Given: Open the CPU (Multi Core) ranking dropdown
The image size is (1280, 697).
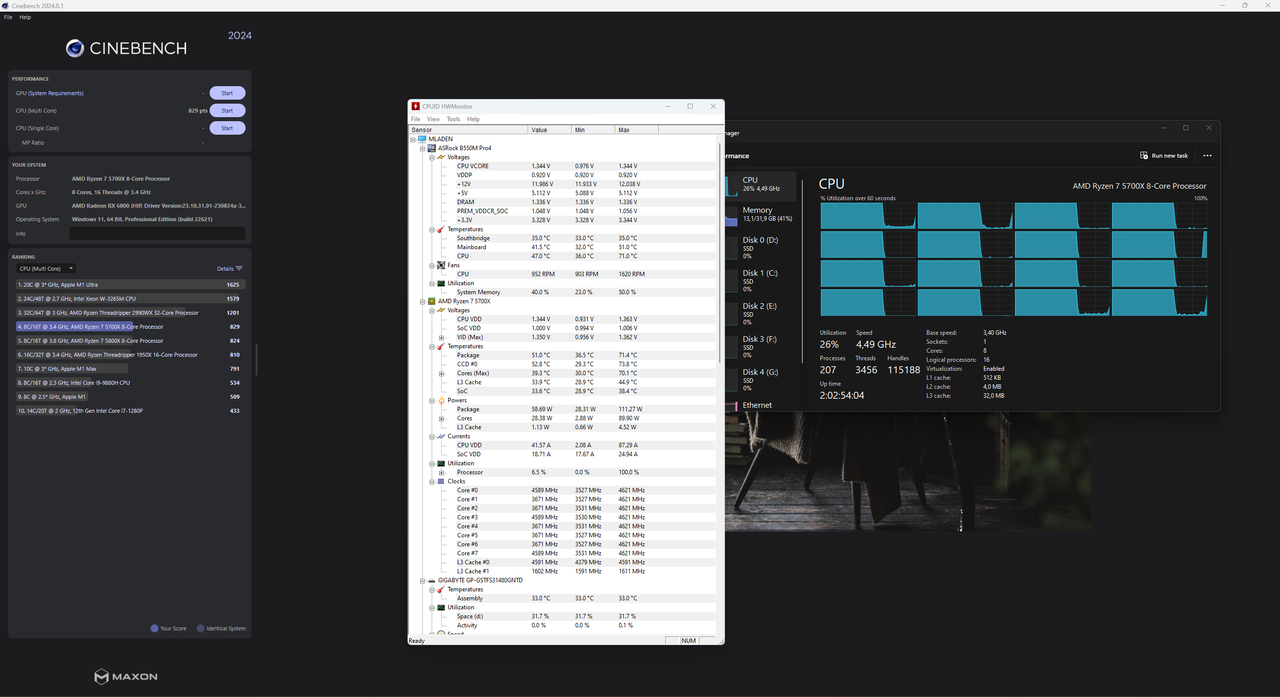Looking at the screenshot, I should coord(46,269).
